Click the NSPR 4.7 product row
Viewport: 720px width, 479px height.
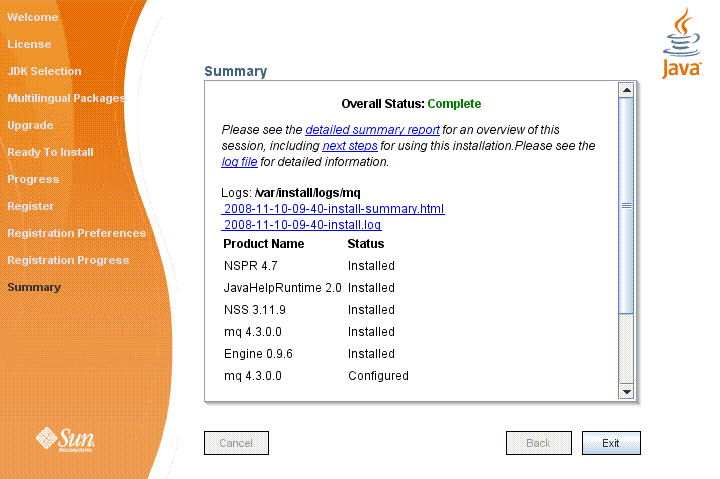point(309,266)
